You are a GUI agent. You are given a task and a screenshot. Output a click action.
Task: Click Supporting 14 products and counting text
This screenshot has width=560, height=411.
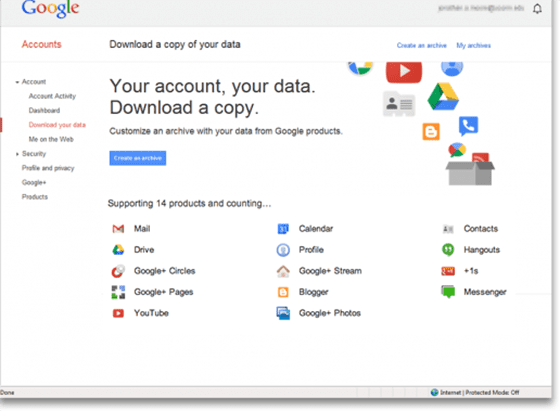(189, 204)
